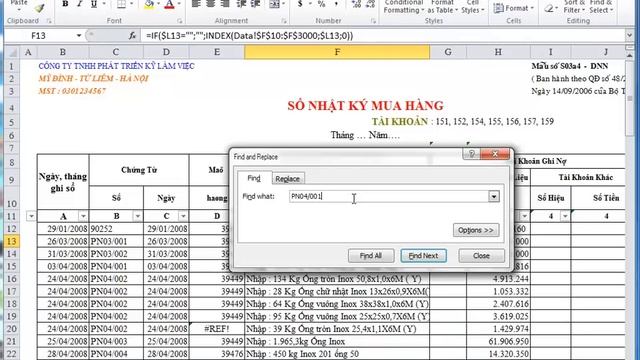Decrease decimal places
The width and height of the screenshot is (640, 360).
370,4
